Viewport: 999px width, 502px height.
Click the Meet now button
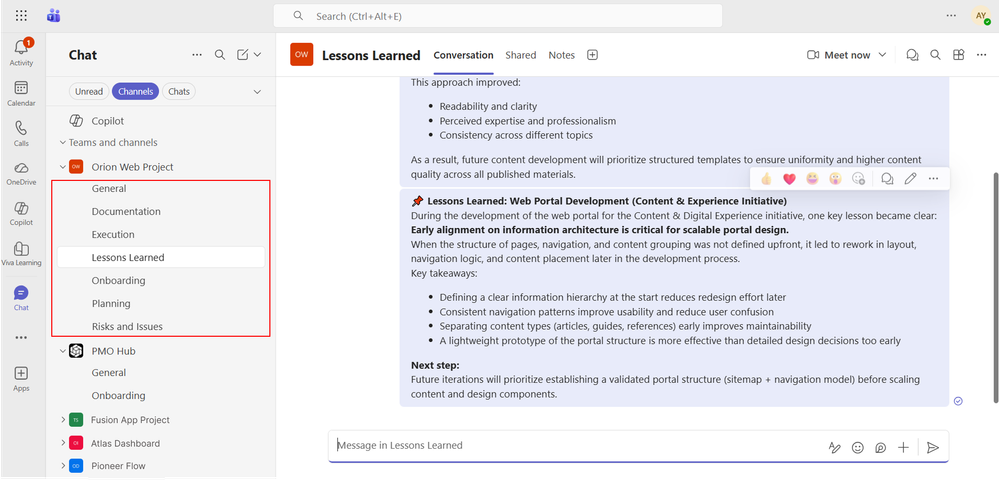pyautogui.click(x=839, y=55)
